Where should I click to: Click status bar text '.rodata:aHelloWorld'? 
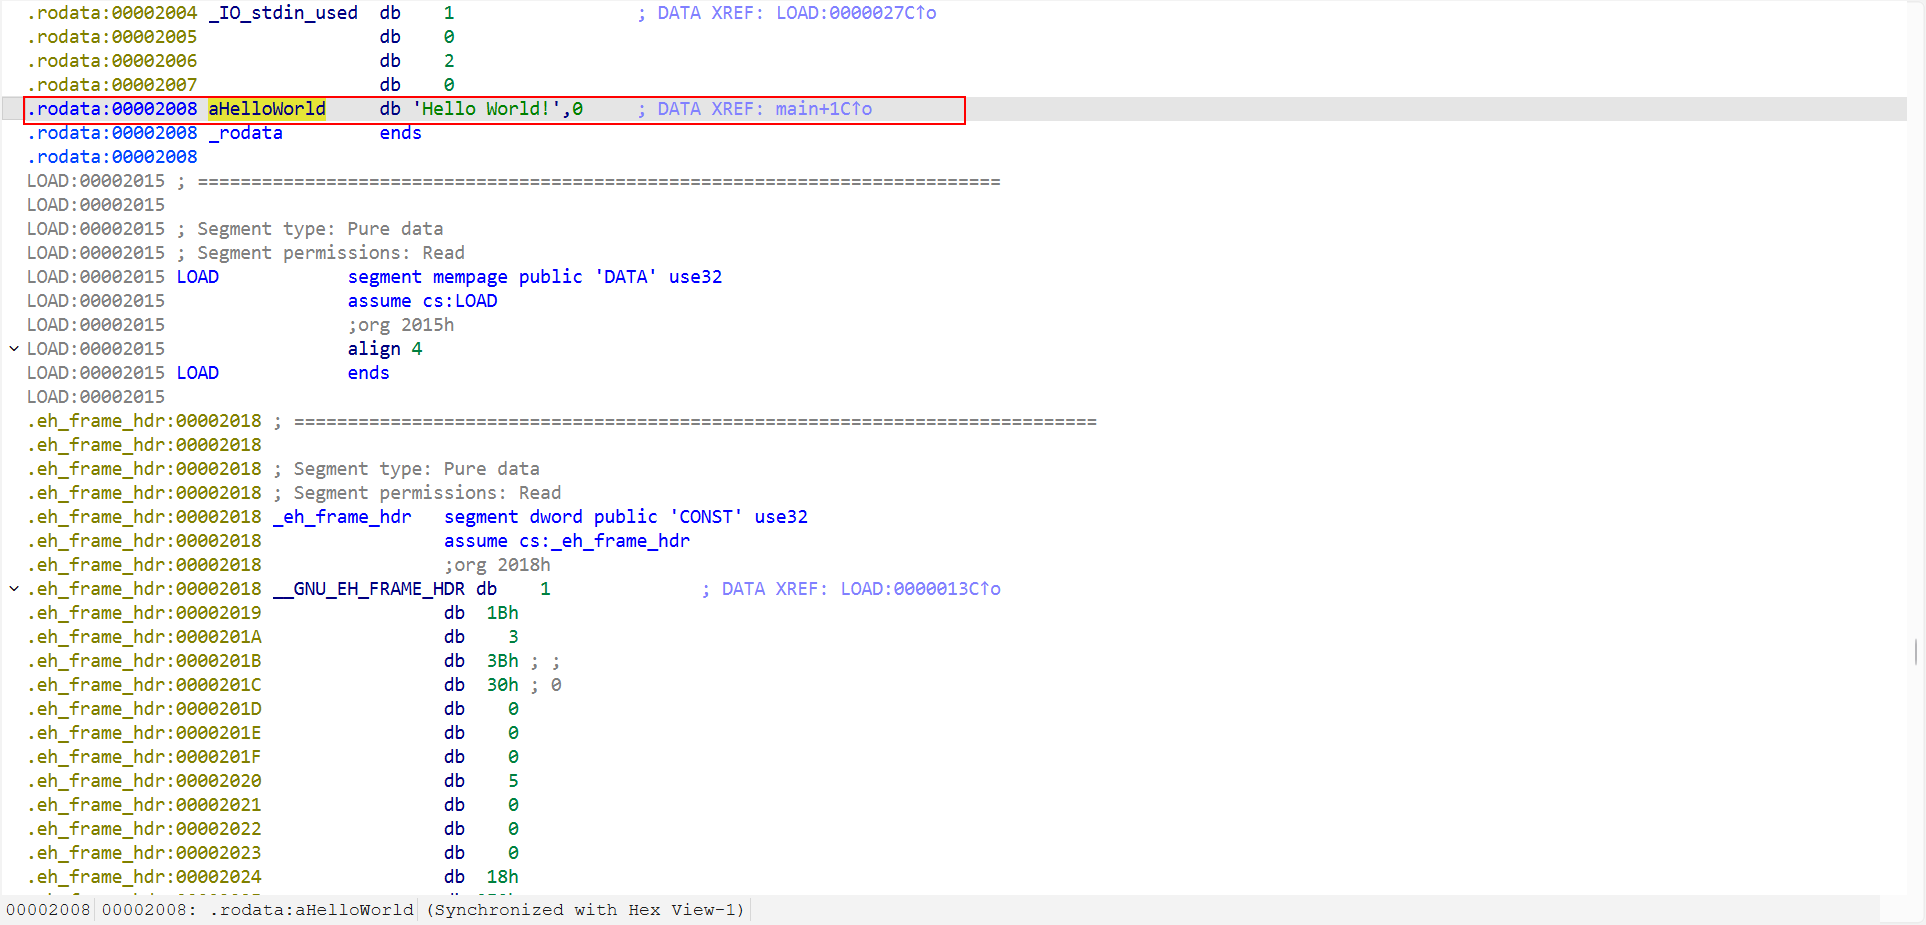click(x=312, y=910)
